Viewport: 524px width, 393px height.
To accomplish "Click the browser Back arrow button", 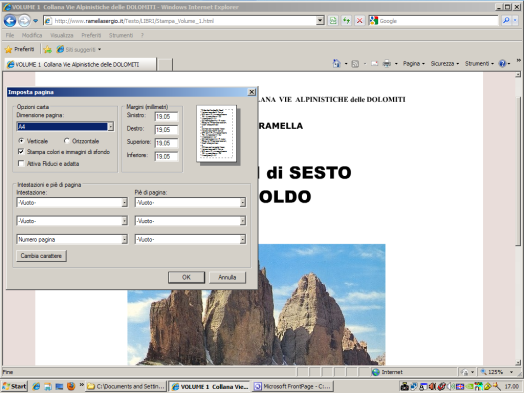I will (x=10, y=21).
